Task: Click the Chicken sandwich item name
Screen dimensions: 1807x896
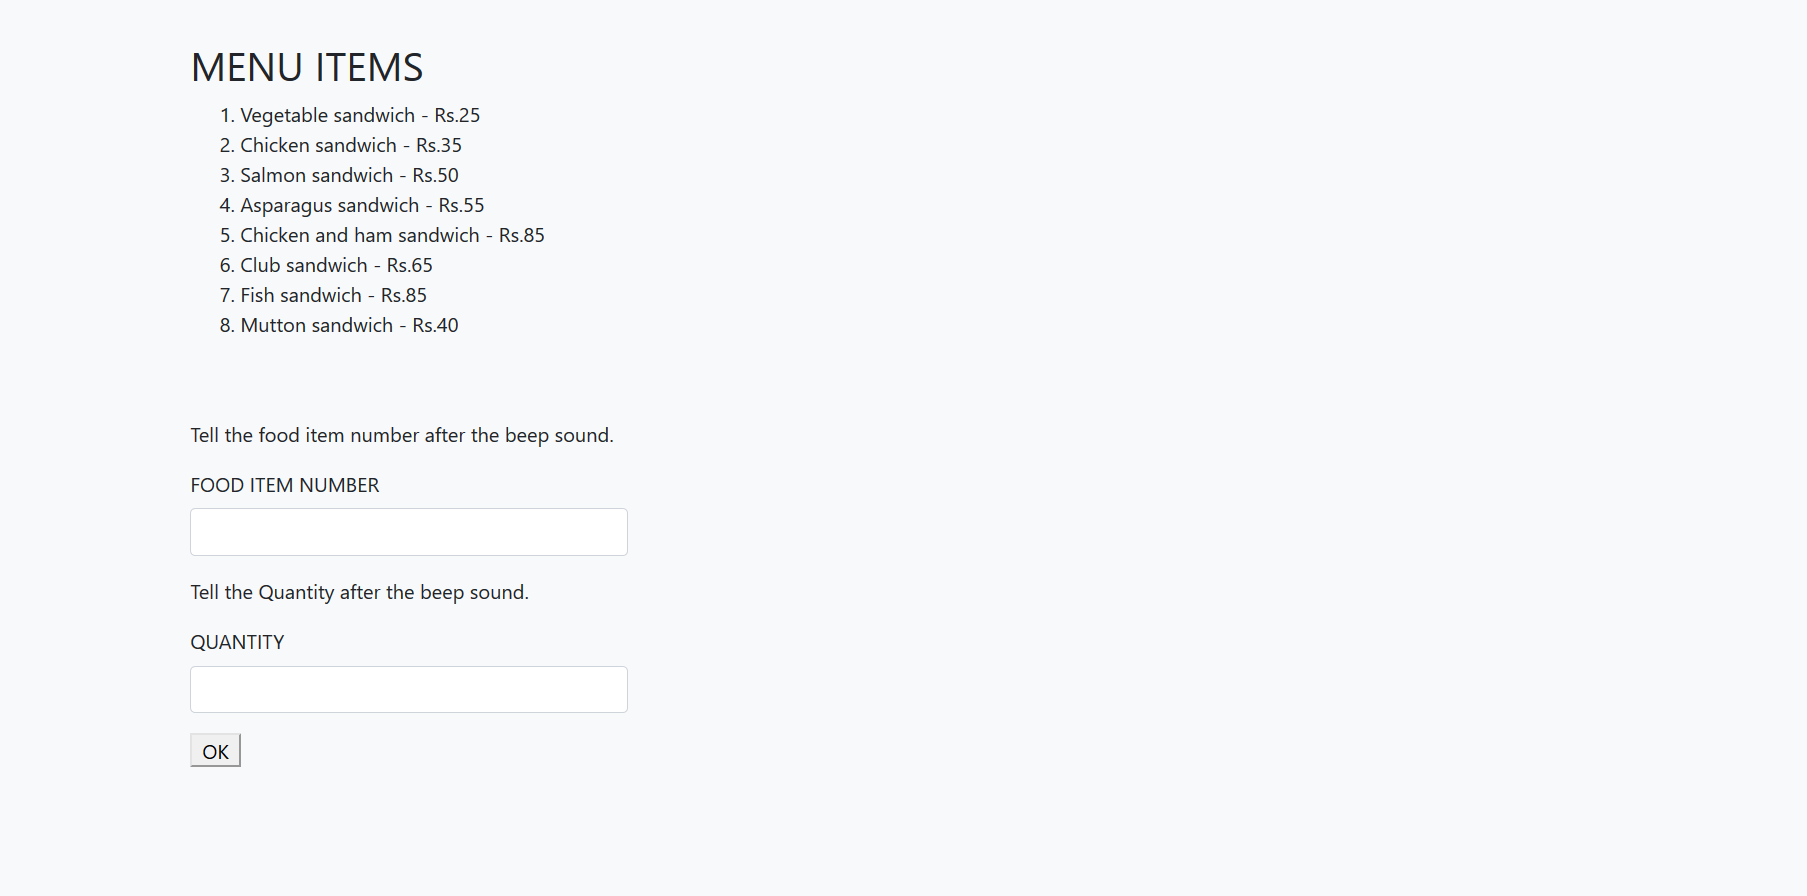Action: tap(318, 146)
